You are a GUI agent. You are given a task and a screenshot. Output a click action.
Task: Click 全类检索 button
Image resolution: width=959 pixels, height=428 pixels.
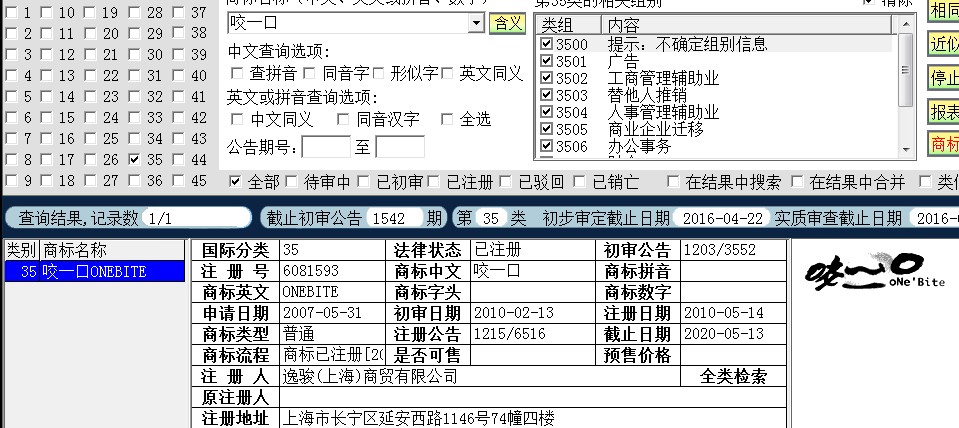733,376
